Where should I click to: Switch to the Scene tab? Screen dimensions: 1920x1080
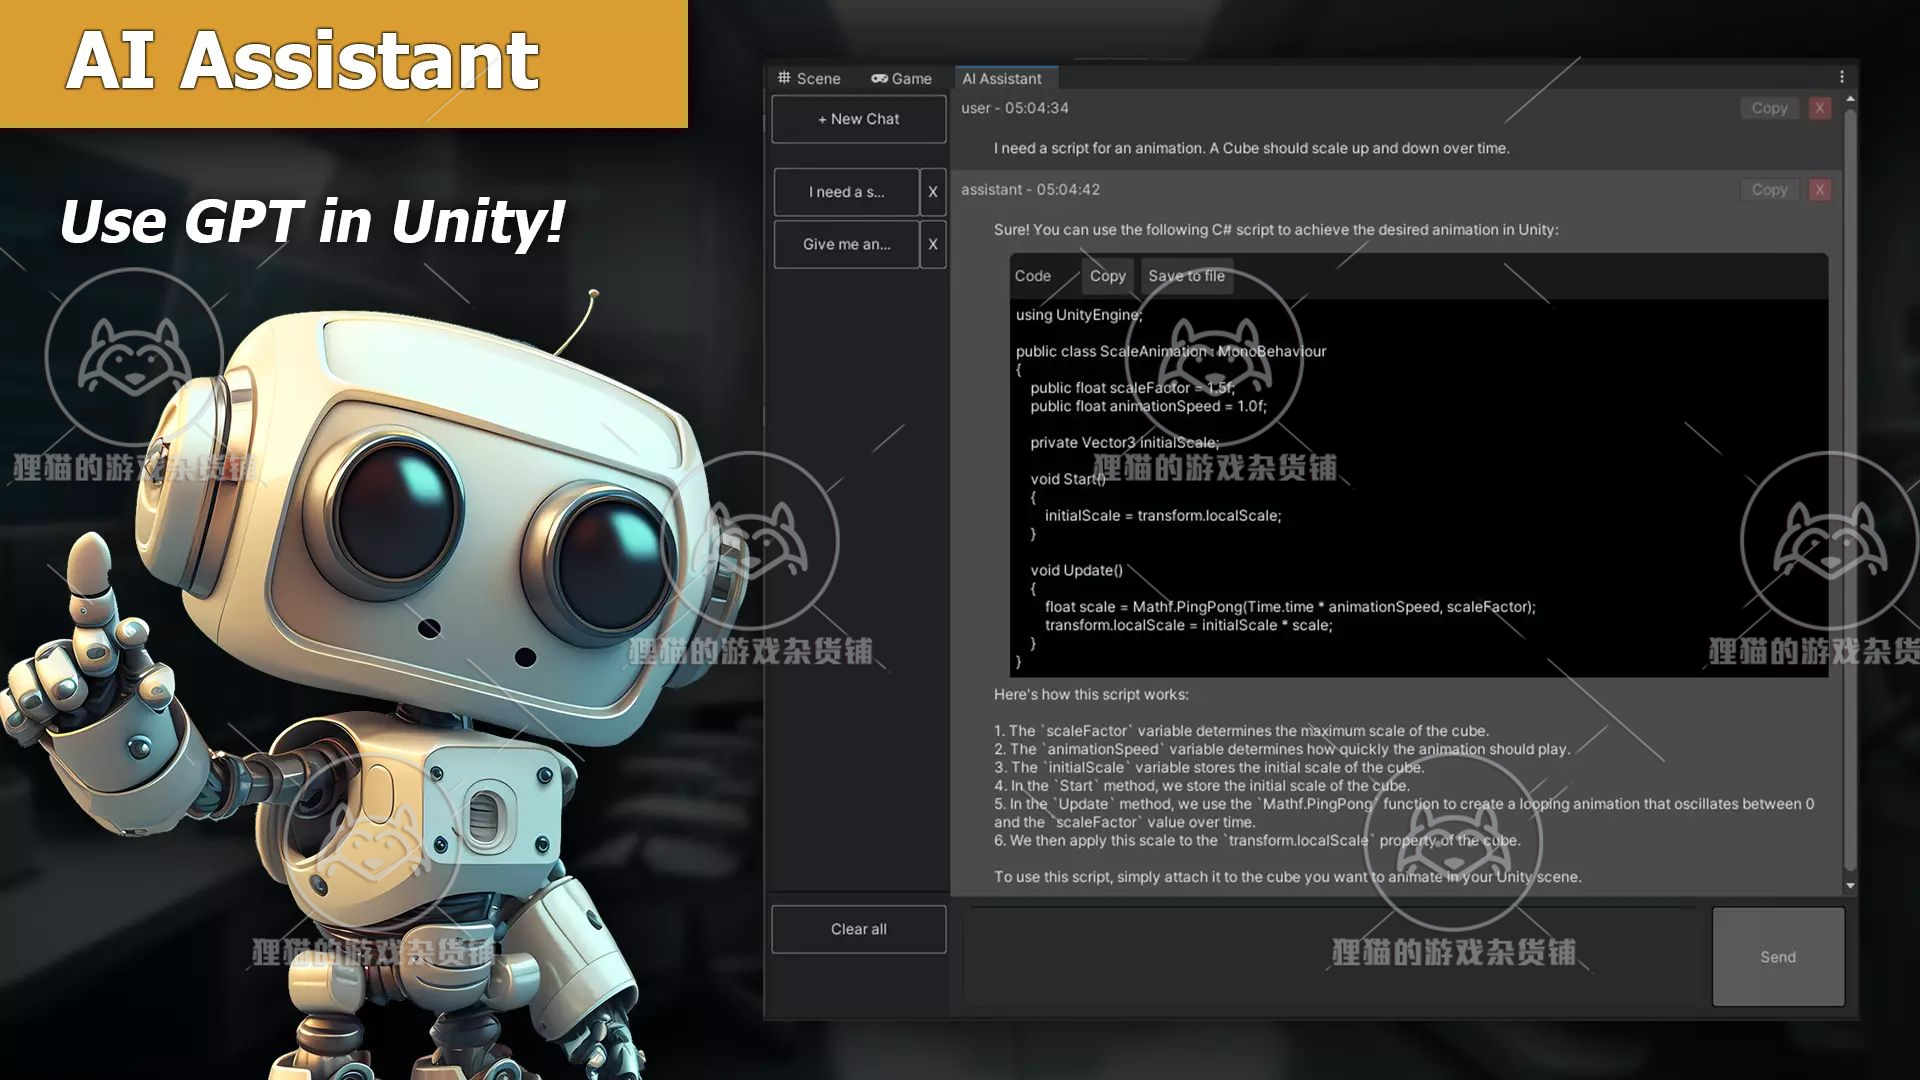(809, 78)
